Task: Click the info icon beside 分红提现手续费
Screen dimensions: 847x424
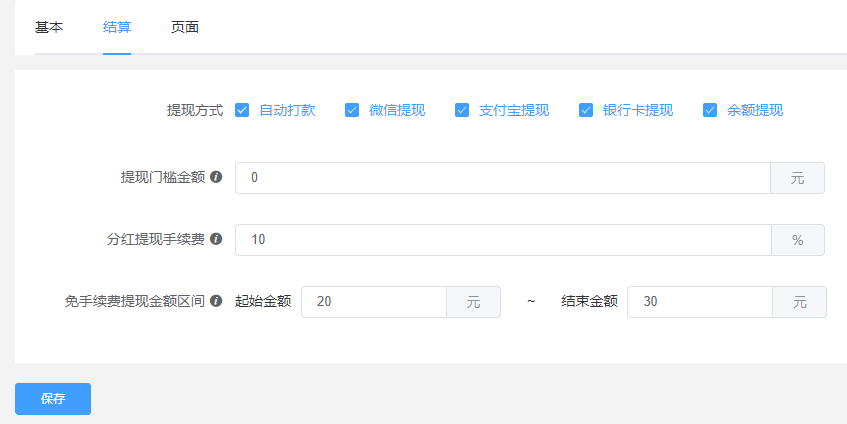Action: 216,239
